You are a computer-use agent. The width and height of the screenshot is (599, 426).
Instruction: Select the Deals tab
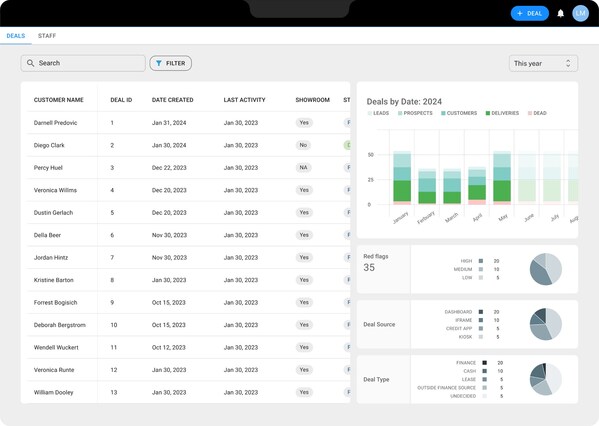(16, 36)
